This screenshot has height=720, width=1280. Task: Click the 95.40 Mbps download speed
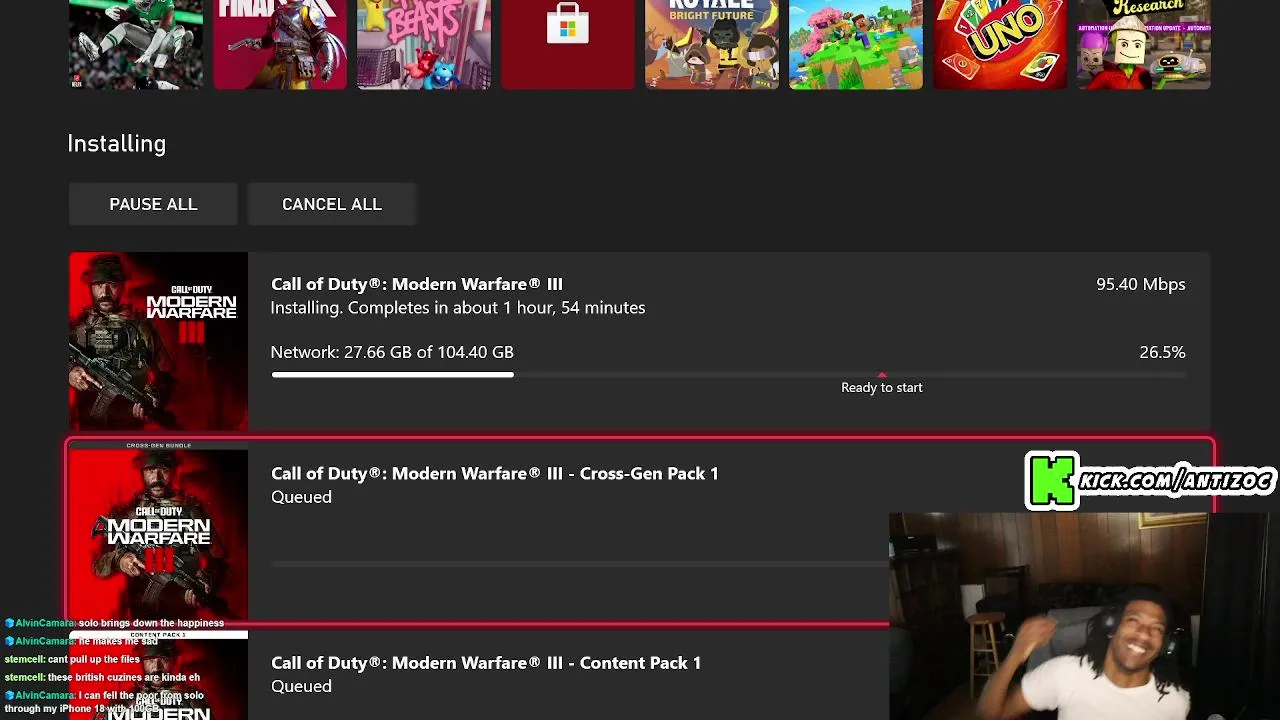tap(1141, 284)
